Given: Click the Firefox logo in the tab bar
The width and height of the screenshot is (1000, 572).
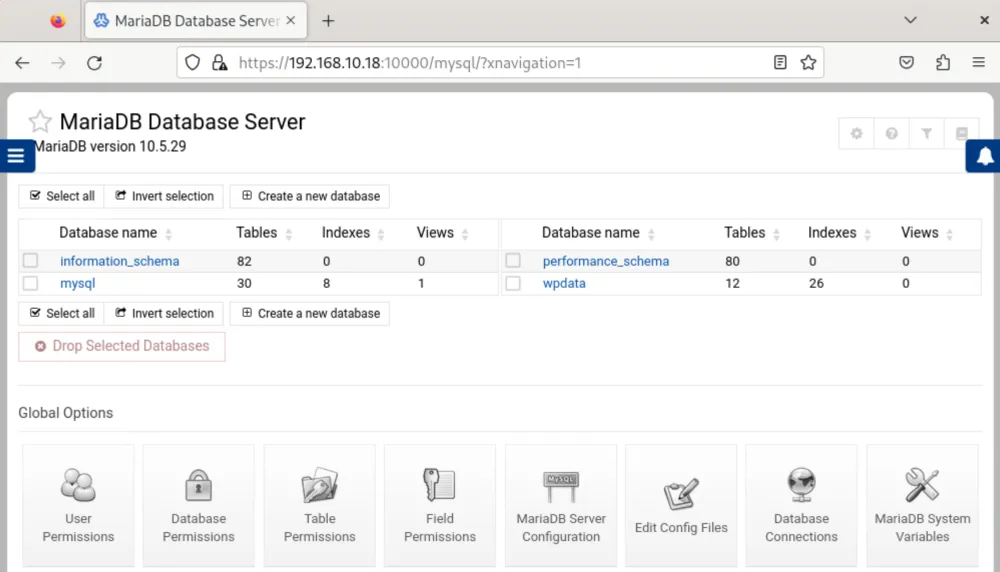Looking at the screenshot, I should click(x=58, y=21).
